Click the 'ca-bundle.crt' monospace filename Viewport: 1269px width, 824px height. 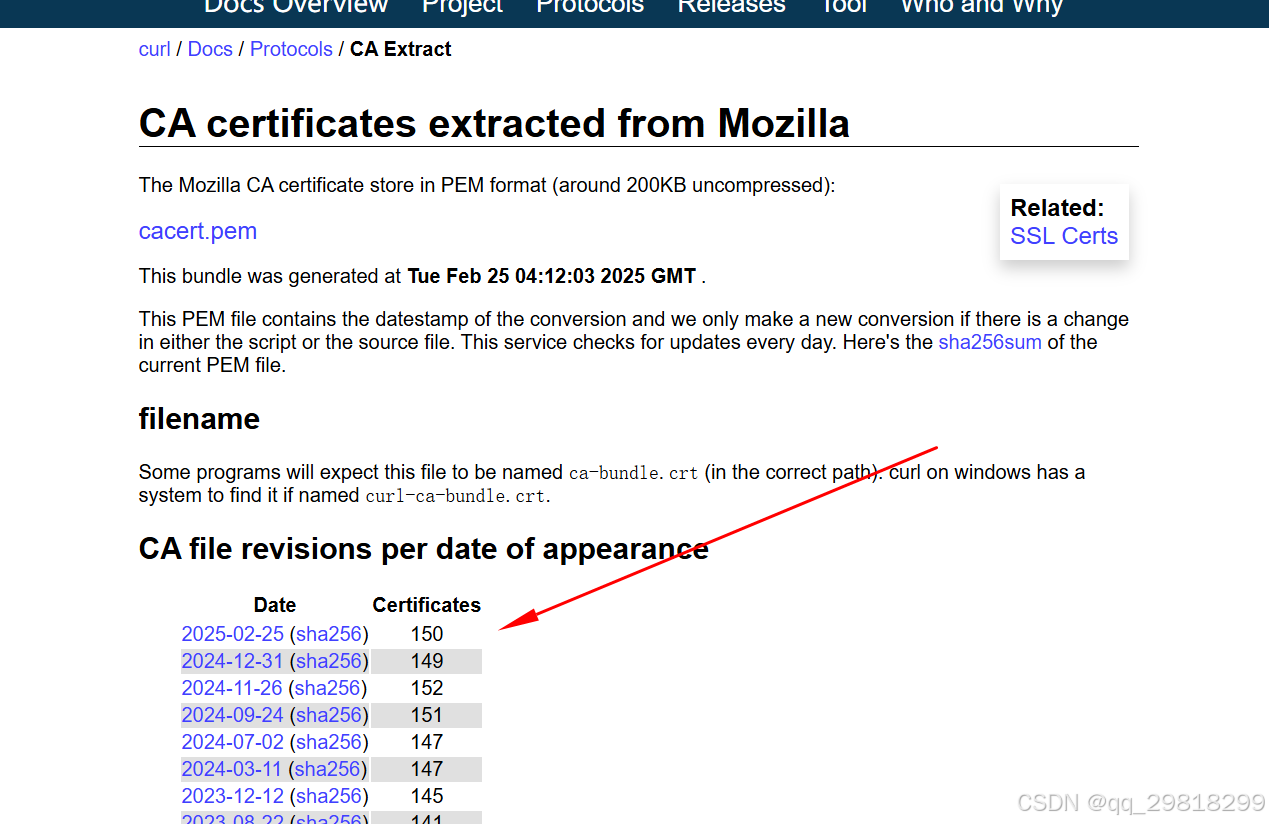(x=634, y=472)
